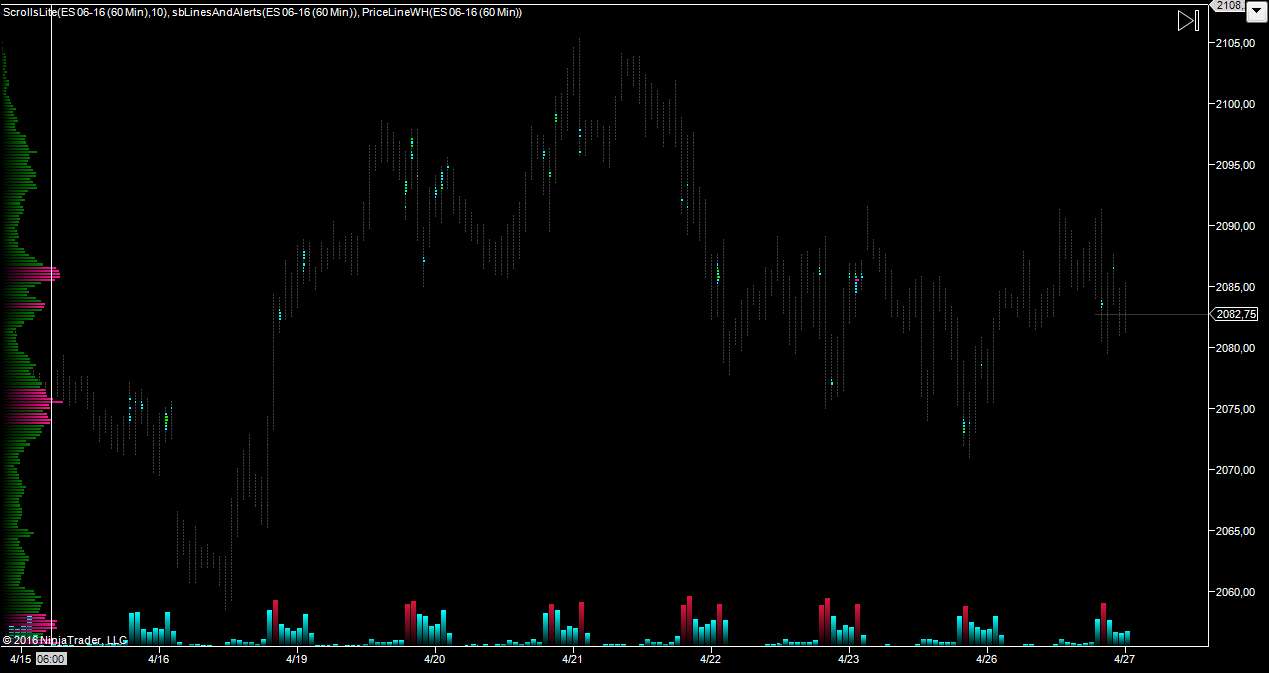Click the scroll-to-latest-bar arrow icon
Image resolution: width=1269 pixels, height=673 pixels.
point(1187,21)
